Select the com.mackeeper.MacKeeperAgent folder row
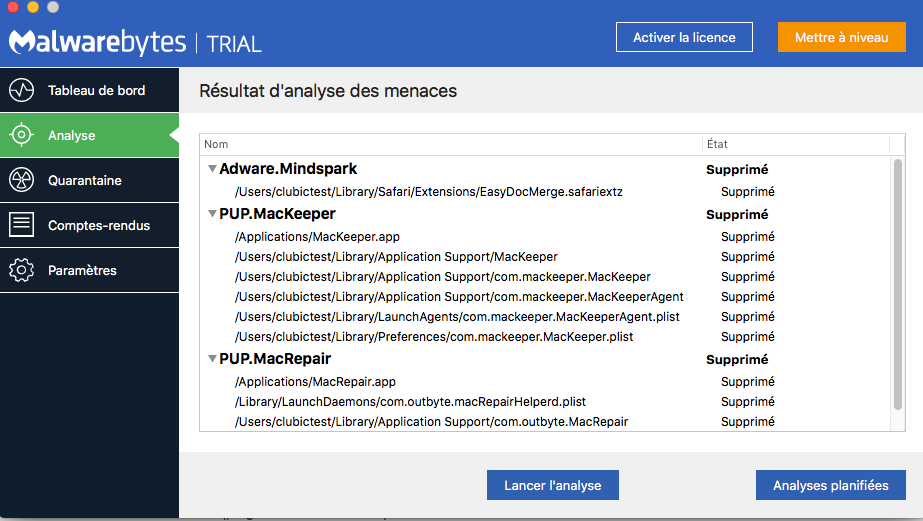The image size is (923, 521). 545,297
